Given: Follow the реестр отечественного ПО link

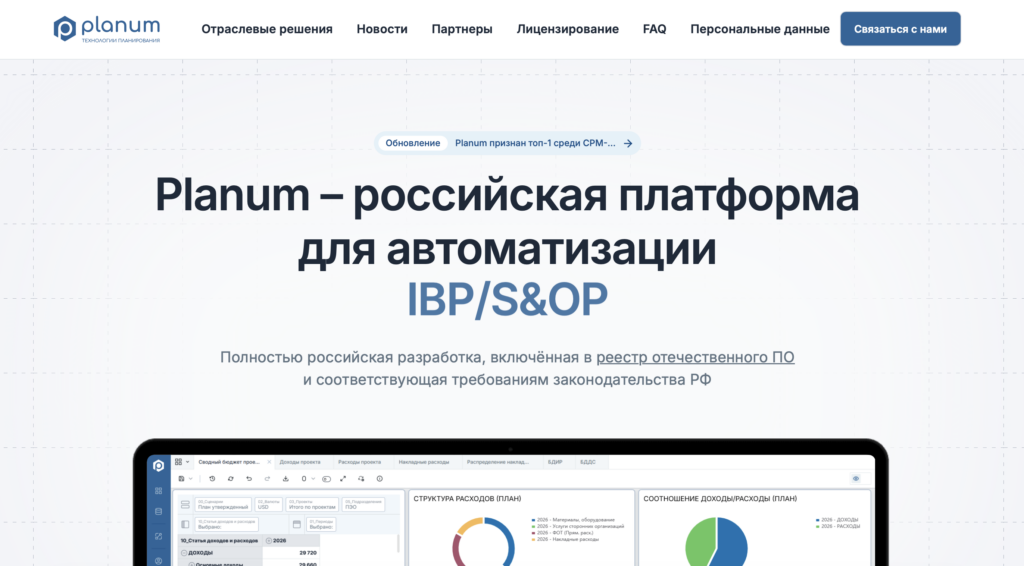Looking at the screenshot, I should 695,357.
